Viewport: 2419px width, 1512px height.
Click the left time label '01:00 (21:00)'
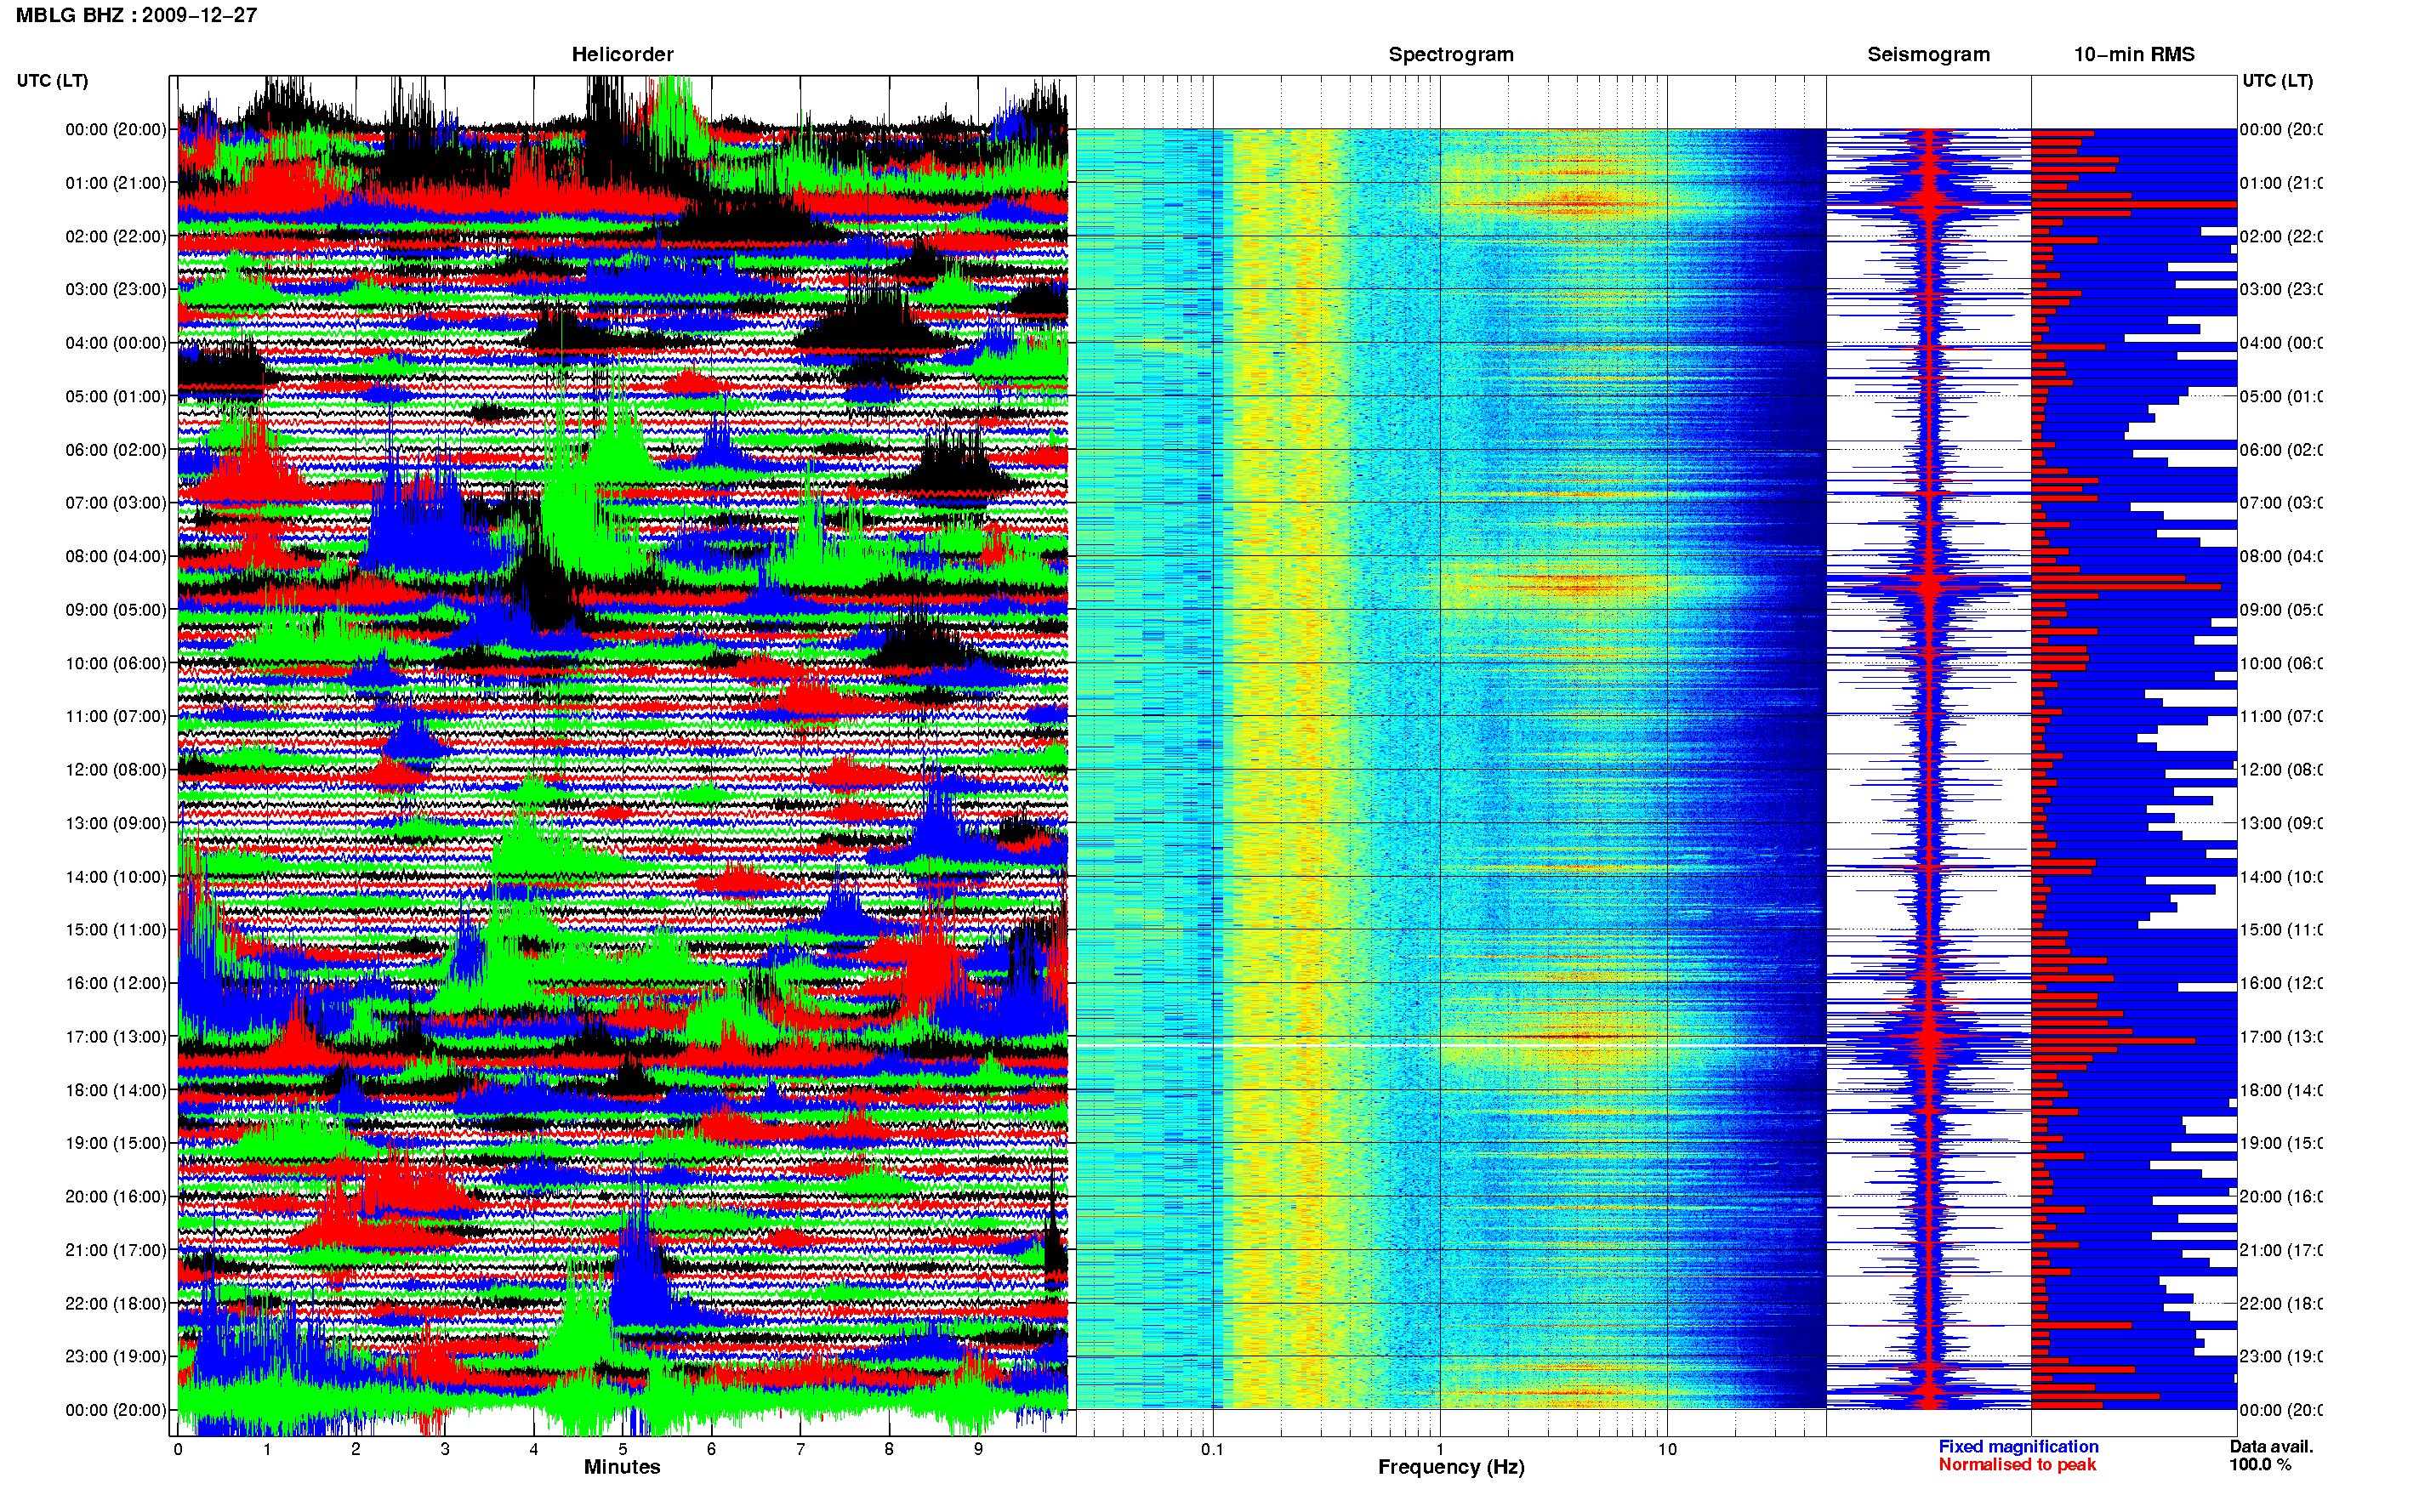116,183
